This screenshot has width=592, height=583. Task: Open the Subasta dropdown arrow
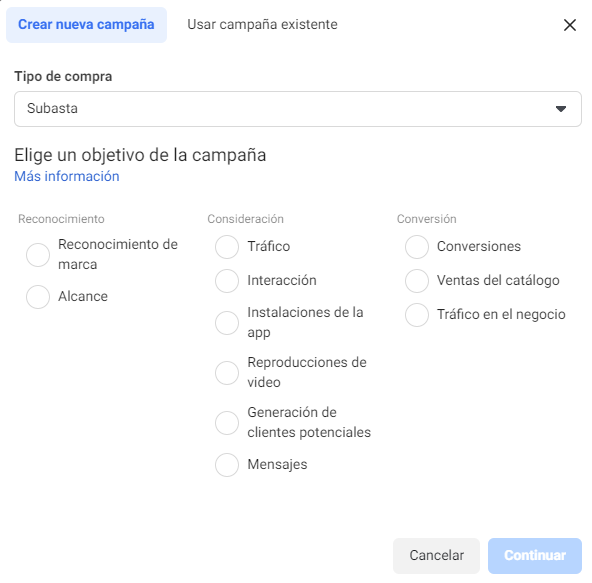pos(561,109)
